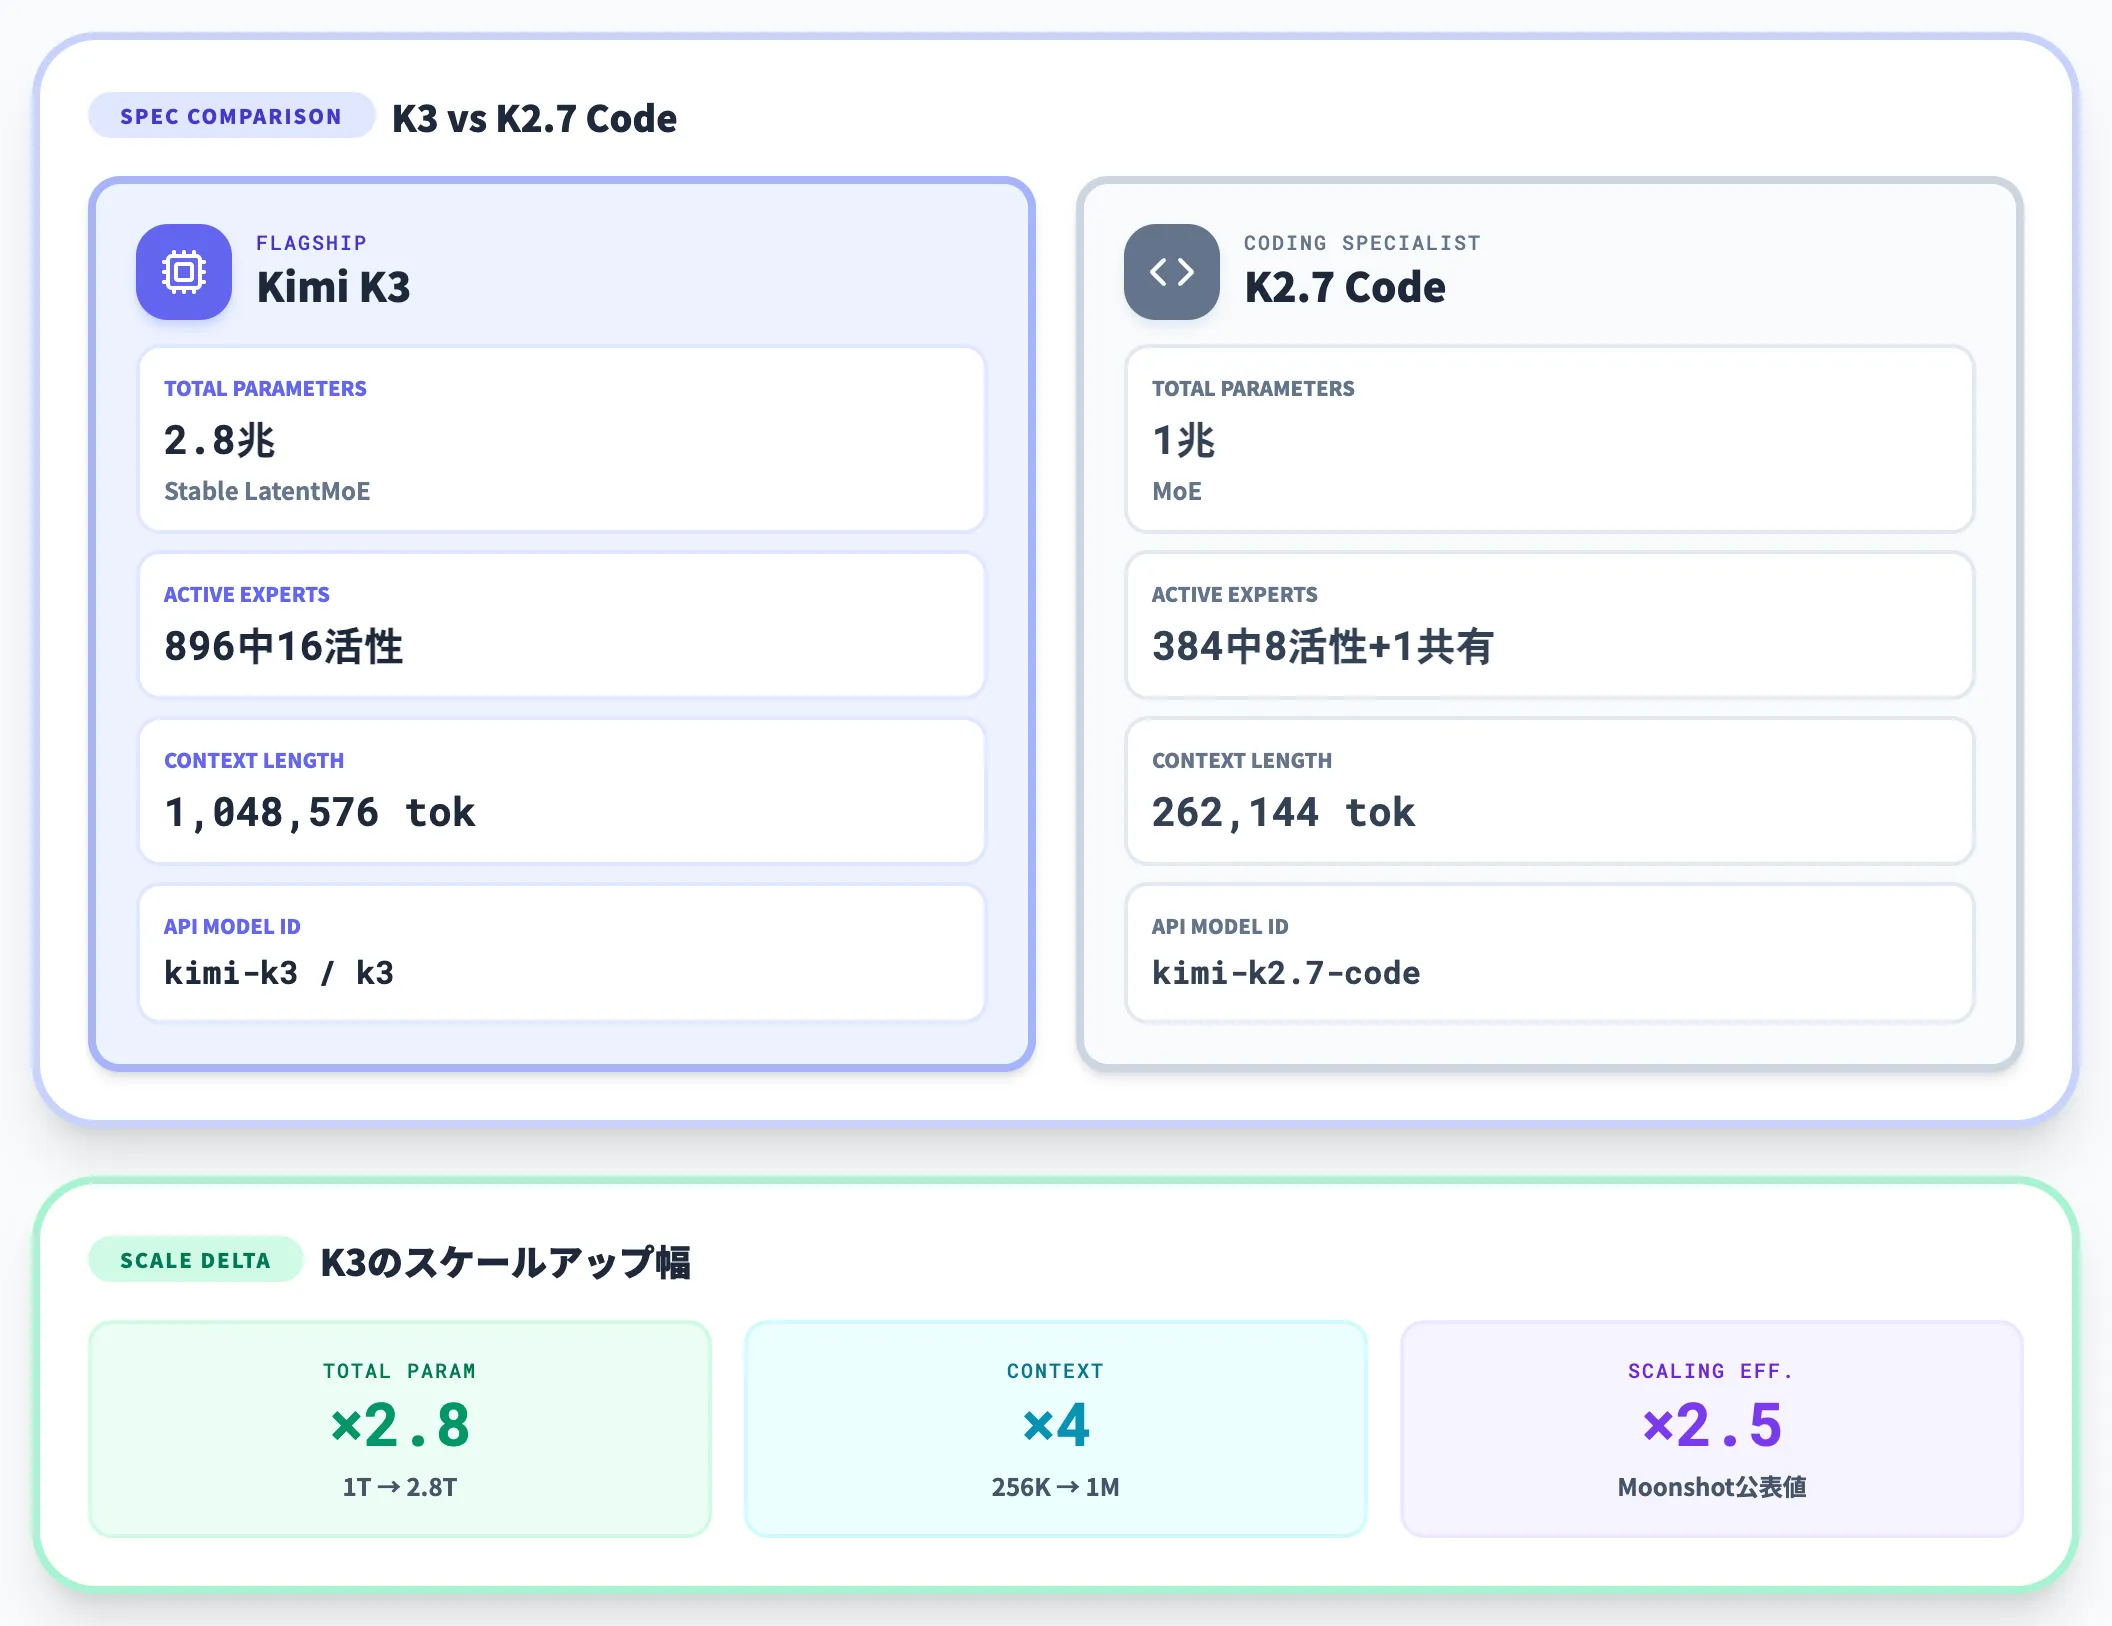Click the '256K → 1M' text
This screenshot has height=1626, width=2112.
tap(1056, 1487)
